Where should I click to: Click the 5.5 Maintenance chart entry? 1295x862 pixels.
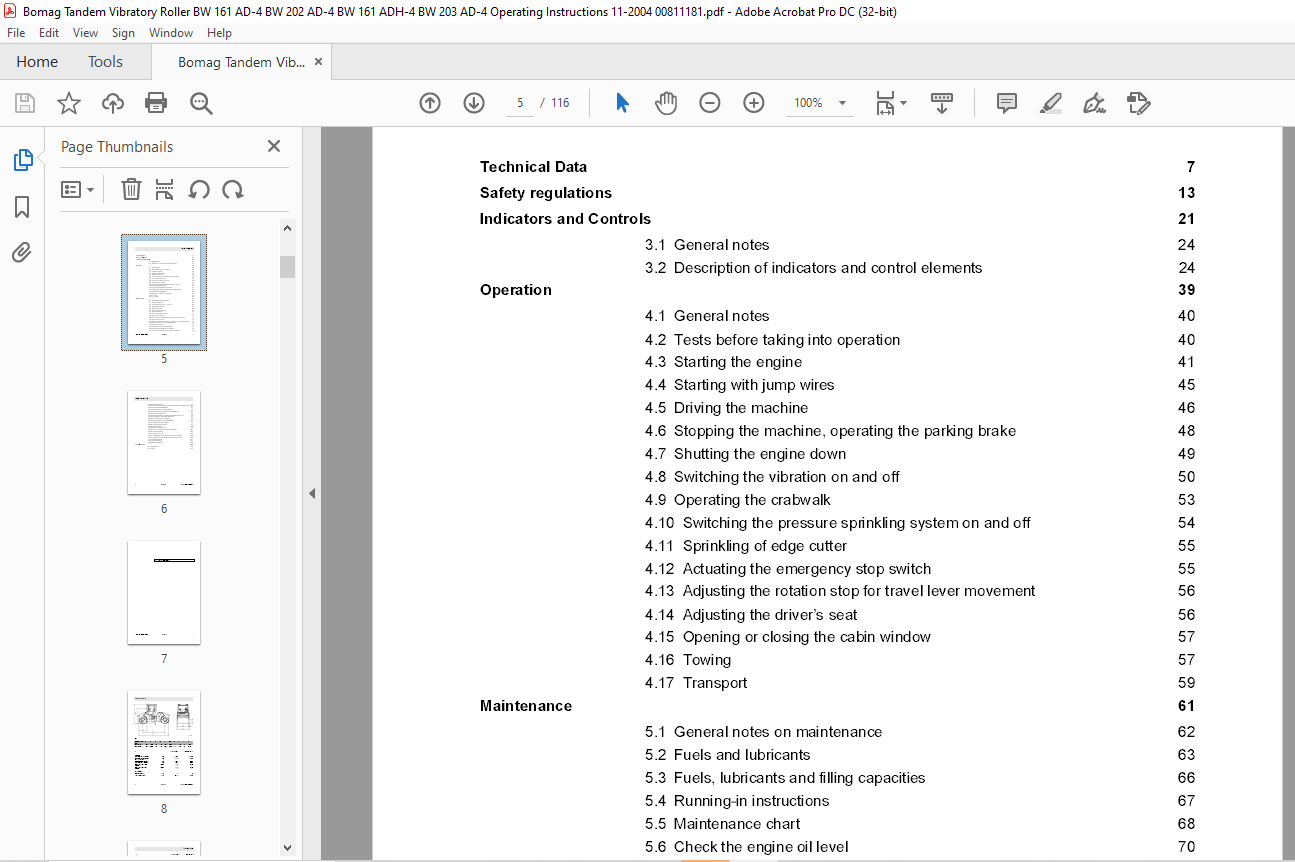[x=723, y=824]
